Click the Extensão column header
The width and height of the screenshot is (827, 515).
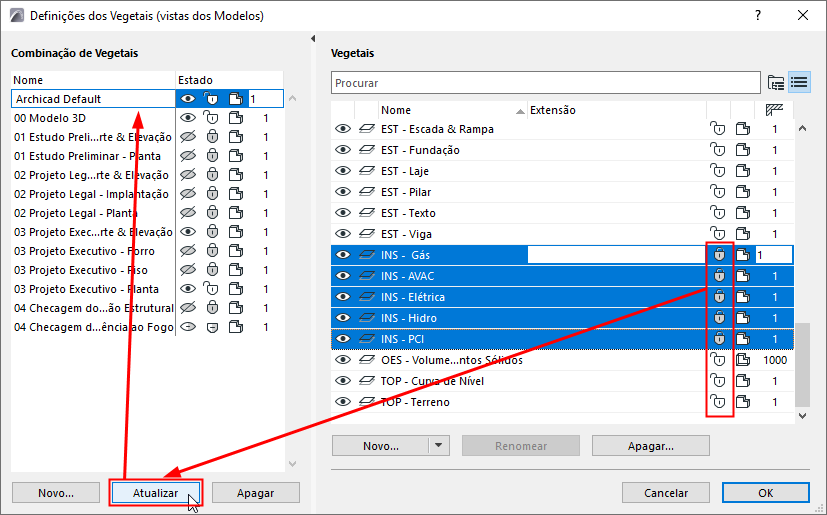click(617, 110)
